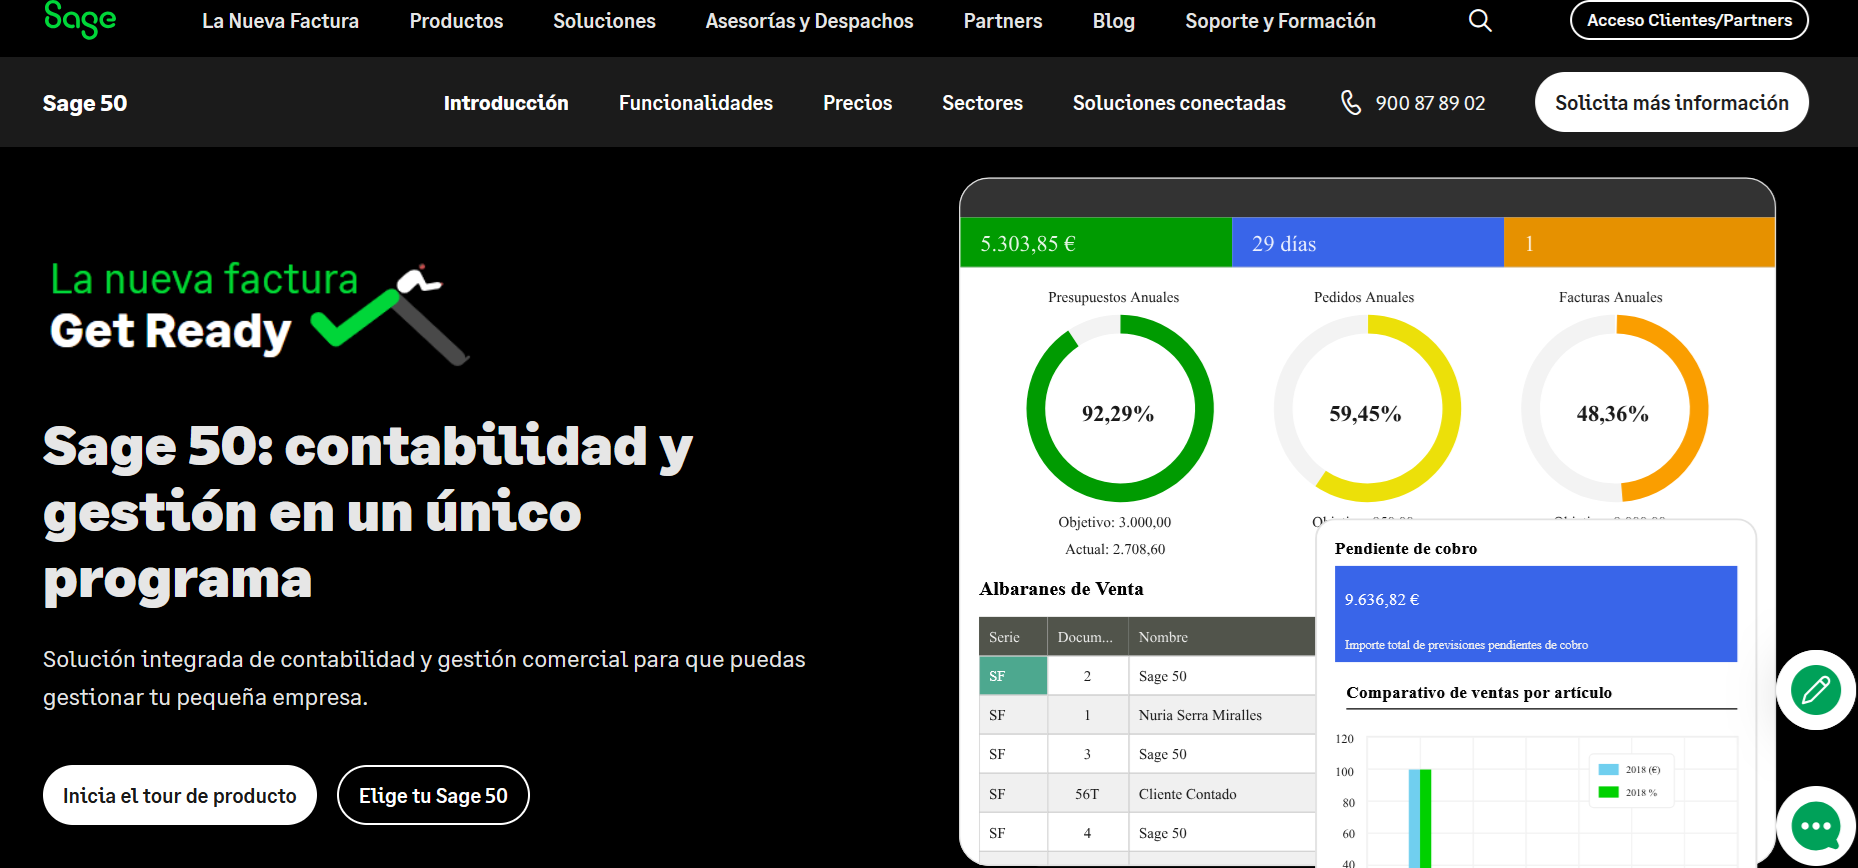Viewport: 1858px width, 868px height.
Task: Go to the Blog
Action: [1113, 21]
